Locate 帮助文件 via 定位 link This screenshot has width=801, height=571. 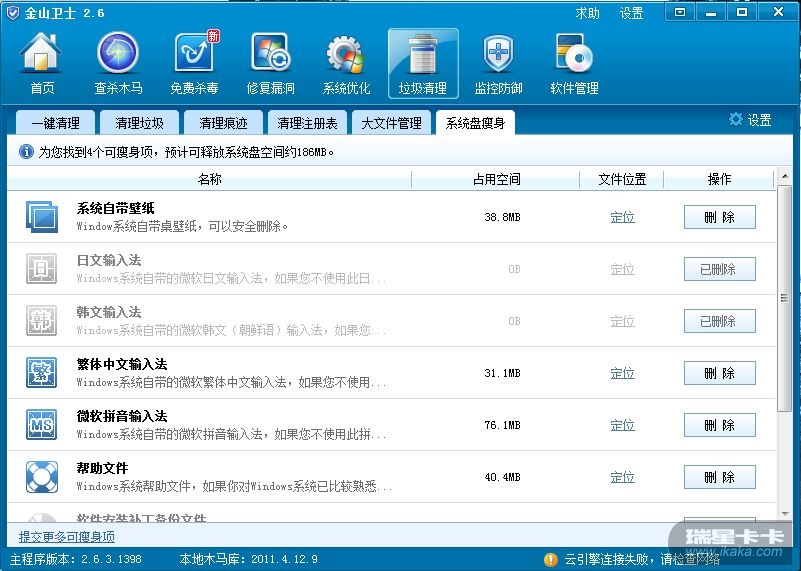point(622,478)
